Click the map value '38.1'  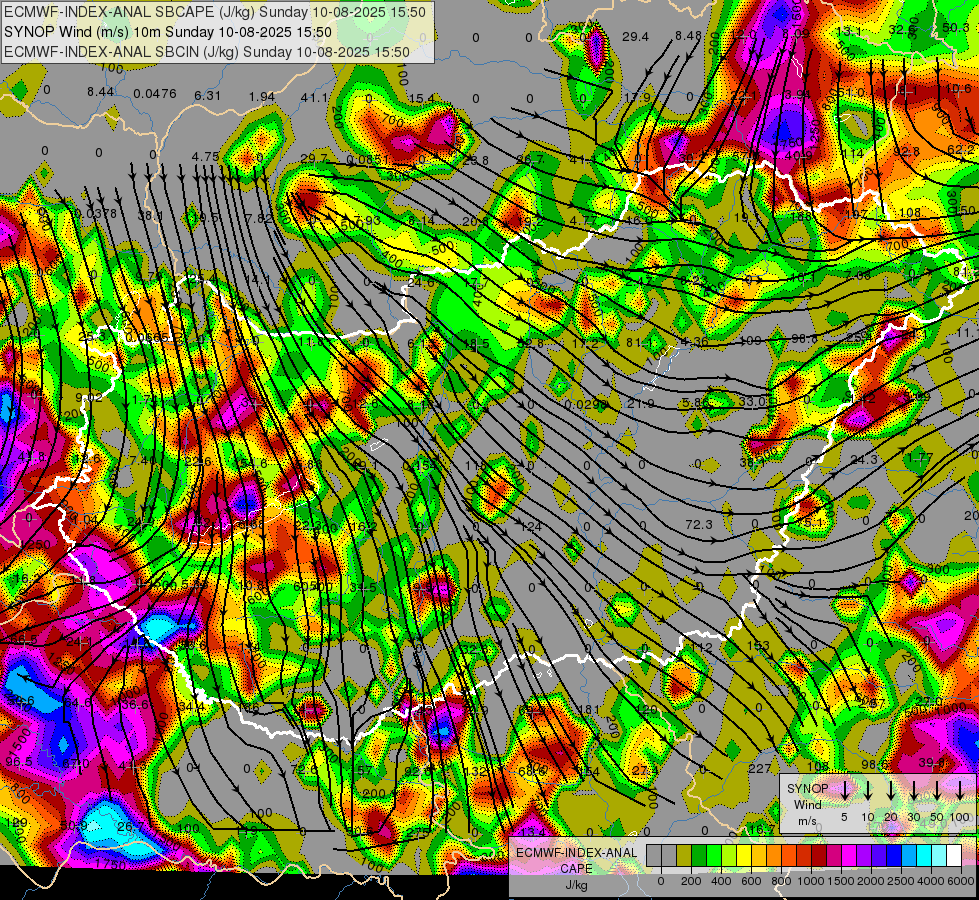pos(150,215)
